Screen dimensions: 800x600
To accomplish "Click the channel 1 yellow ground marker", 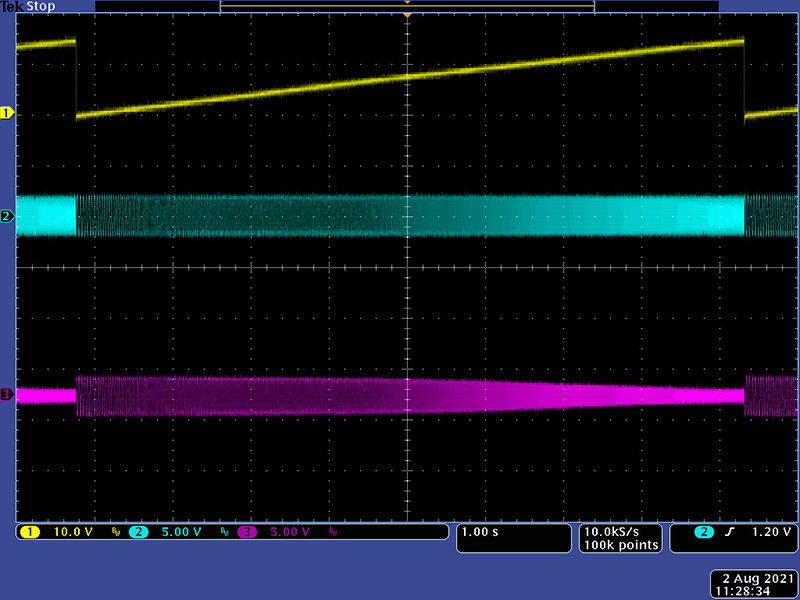I will pyautogui.click(x=7, y=114).
